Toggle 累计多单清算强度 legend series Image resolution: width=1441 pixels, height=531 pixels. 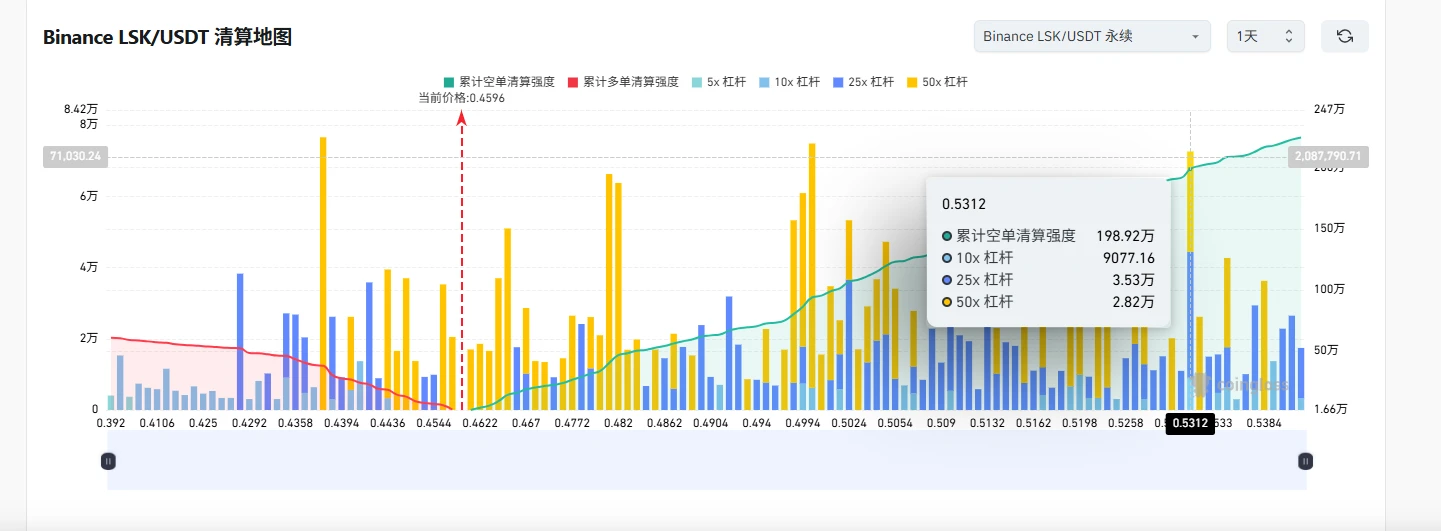(623, 82)
